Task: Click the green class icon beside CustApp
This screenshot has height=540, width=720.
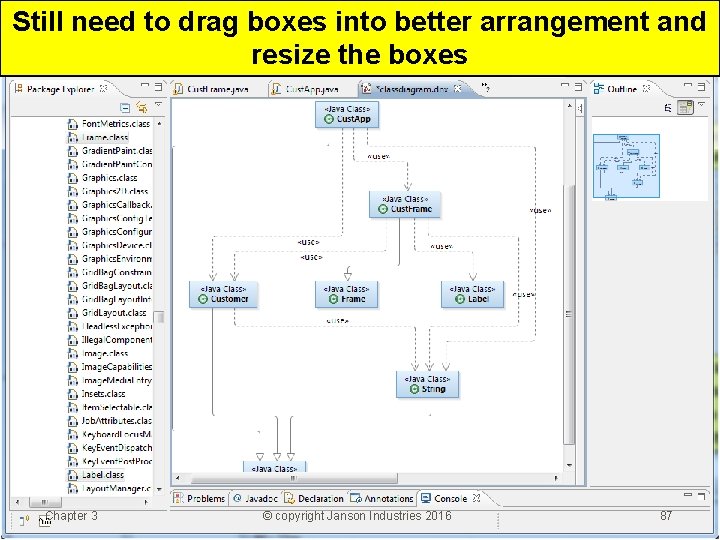Action: click(x=329, y=119)
